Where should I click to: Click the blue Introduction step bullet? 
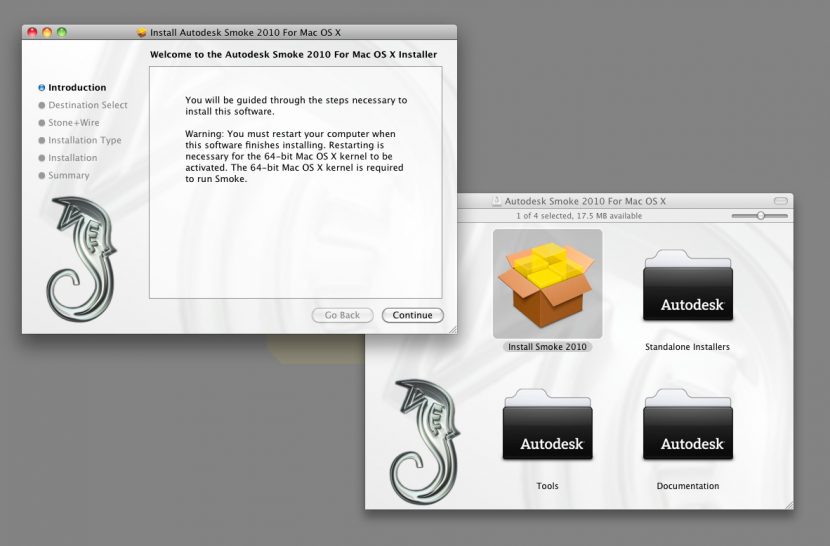point(42,88)
